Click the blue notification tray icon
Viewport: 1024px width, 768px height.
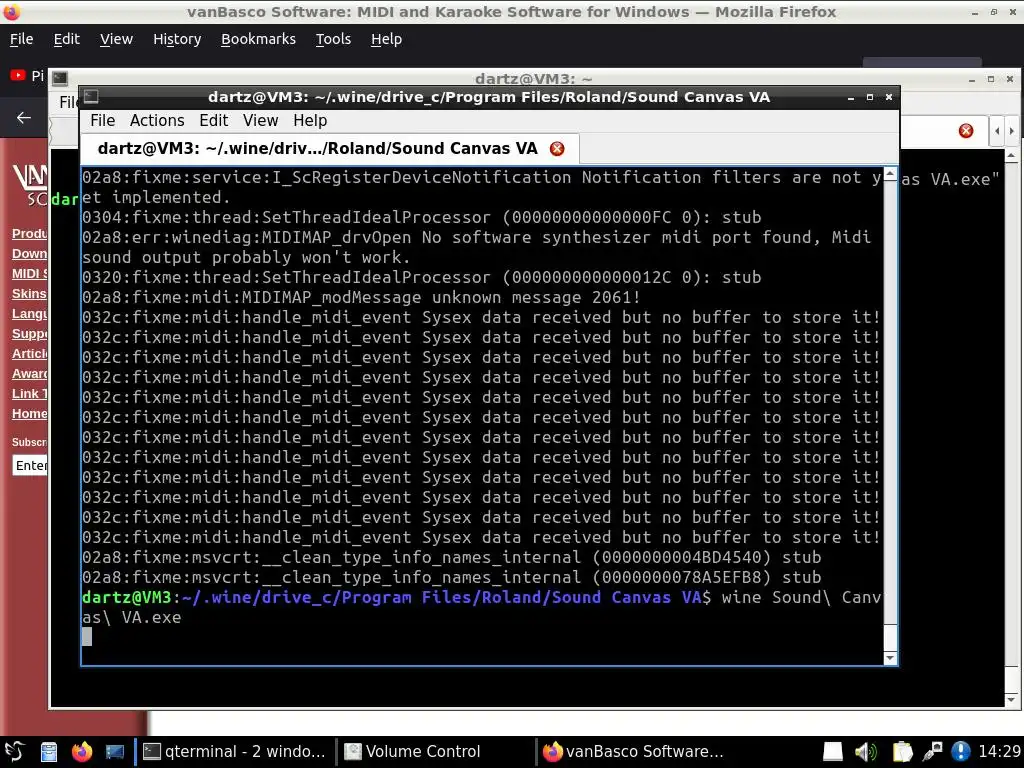click(961, 752)
